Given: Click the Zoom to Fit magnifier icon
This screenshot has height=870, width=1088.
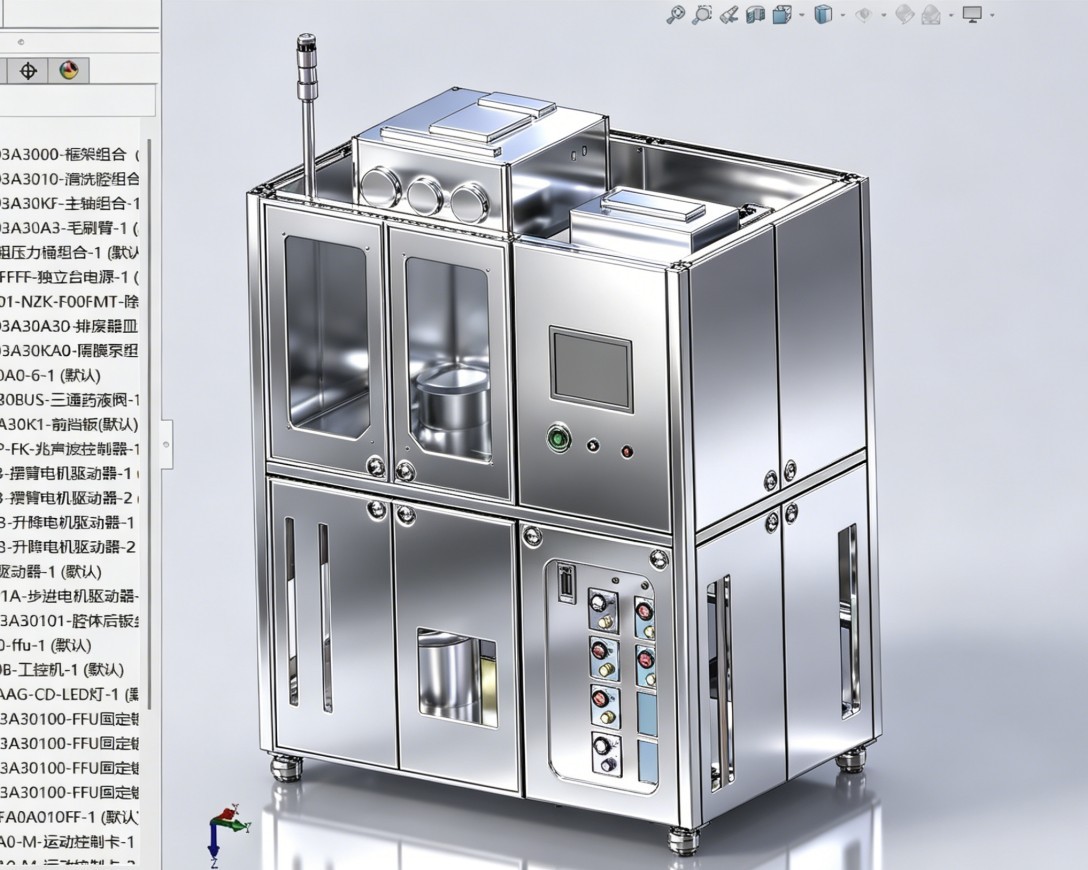Looking at the screenshot, I should point(675,14).
